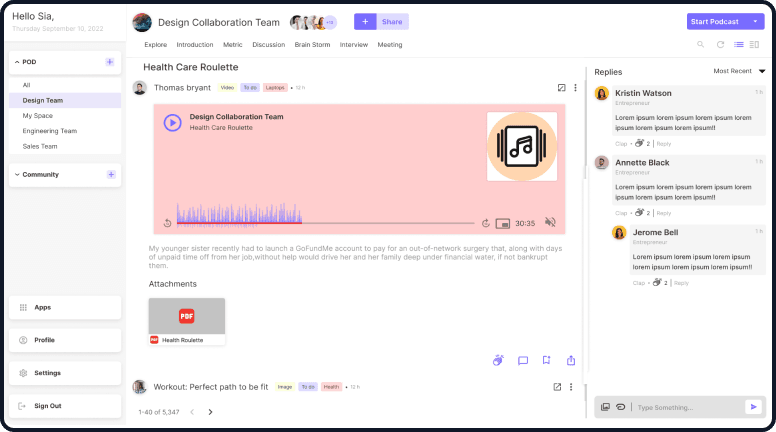
Task: Switch to split panel view layout
Action: point(755,45)
